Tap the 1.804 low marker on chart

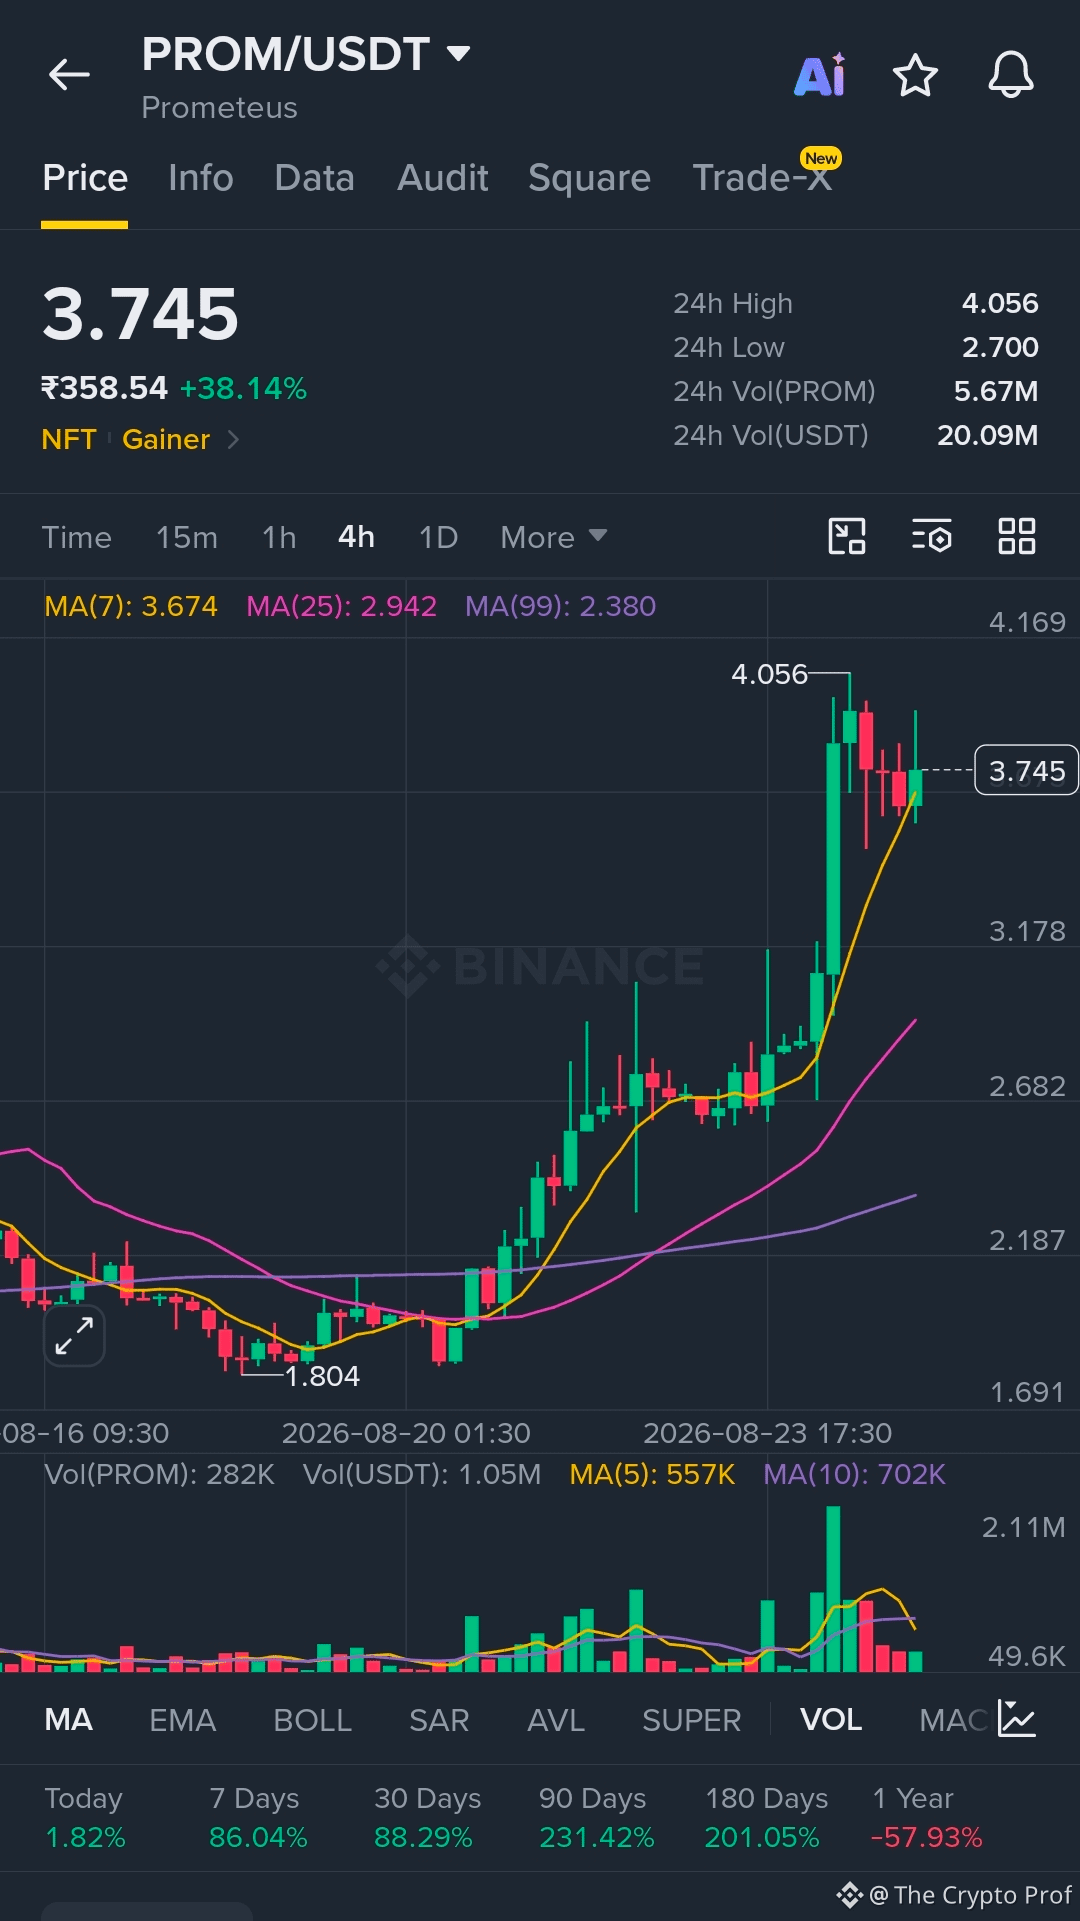pyautogui.click(x=322, y=1376)
